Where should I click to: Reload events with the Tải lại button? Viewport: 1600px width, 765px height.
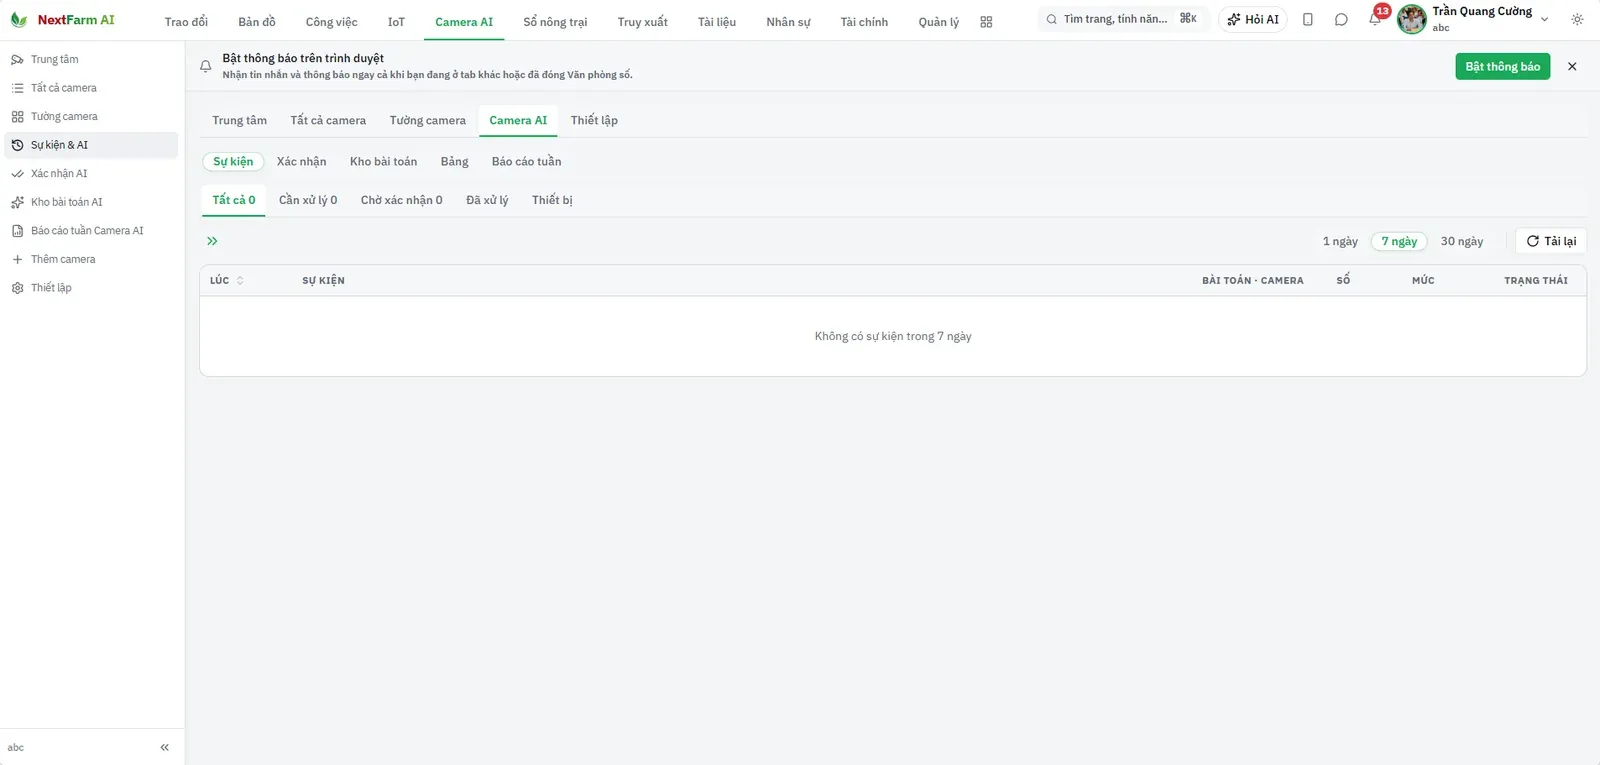1551,241
